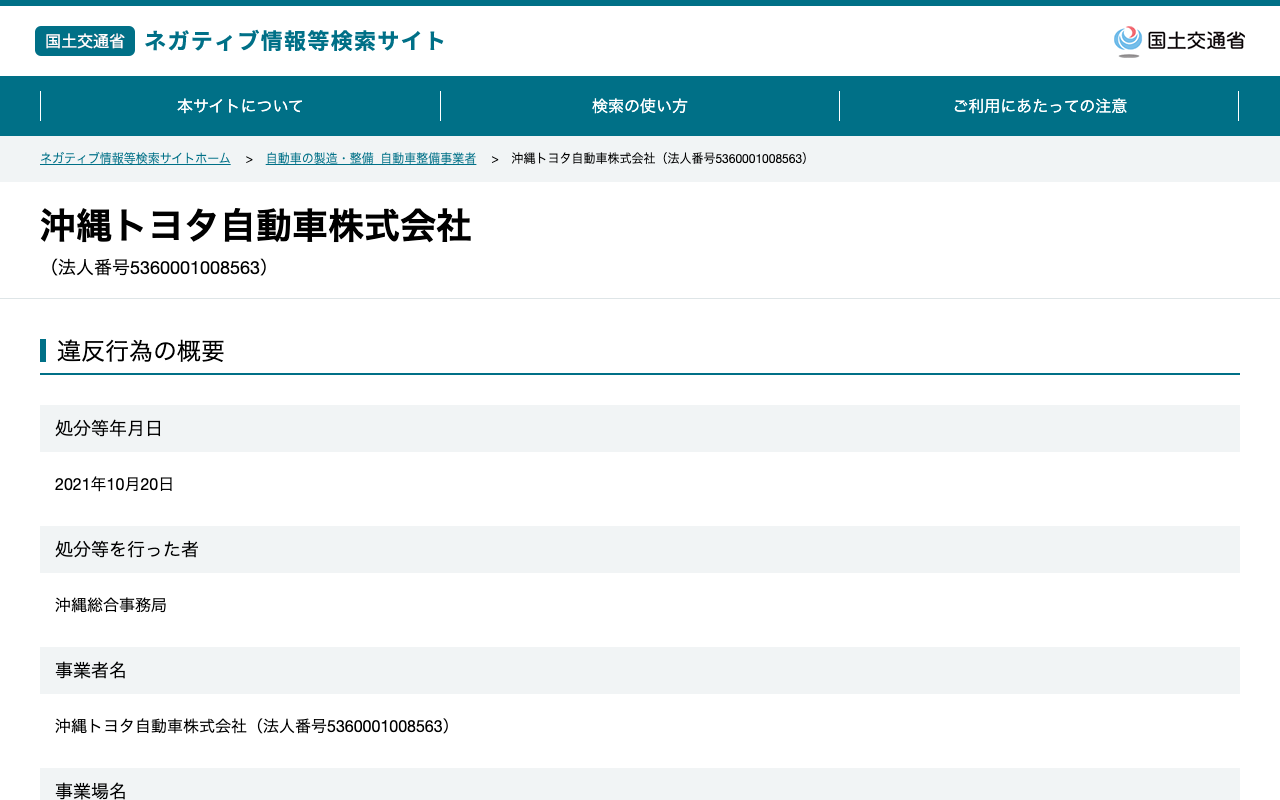
Task: Open the 検索の使い方 menu item
Action: click(x=640, y=106)
